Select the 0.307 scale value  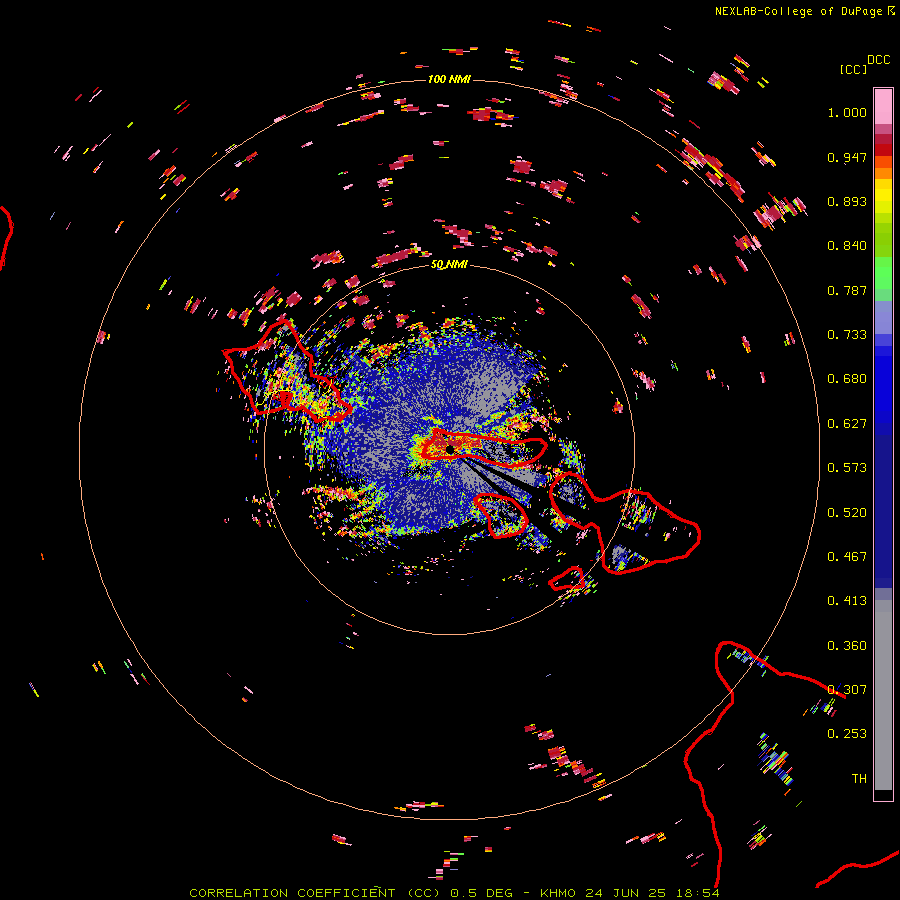847,690
